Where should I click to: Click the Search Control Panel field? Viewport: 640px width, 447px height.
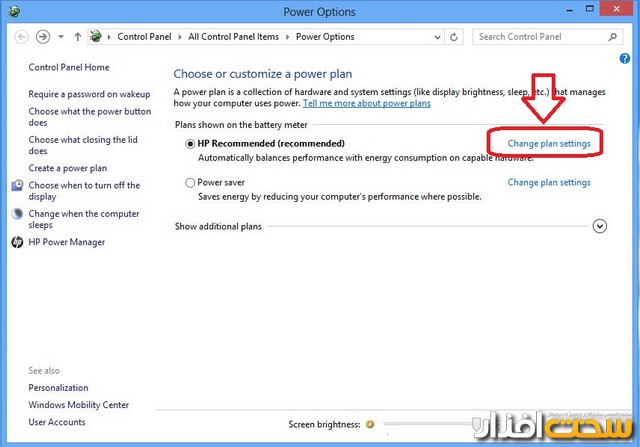[x=547, y=37]
